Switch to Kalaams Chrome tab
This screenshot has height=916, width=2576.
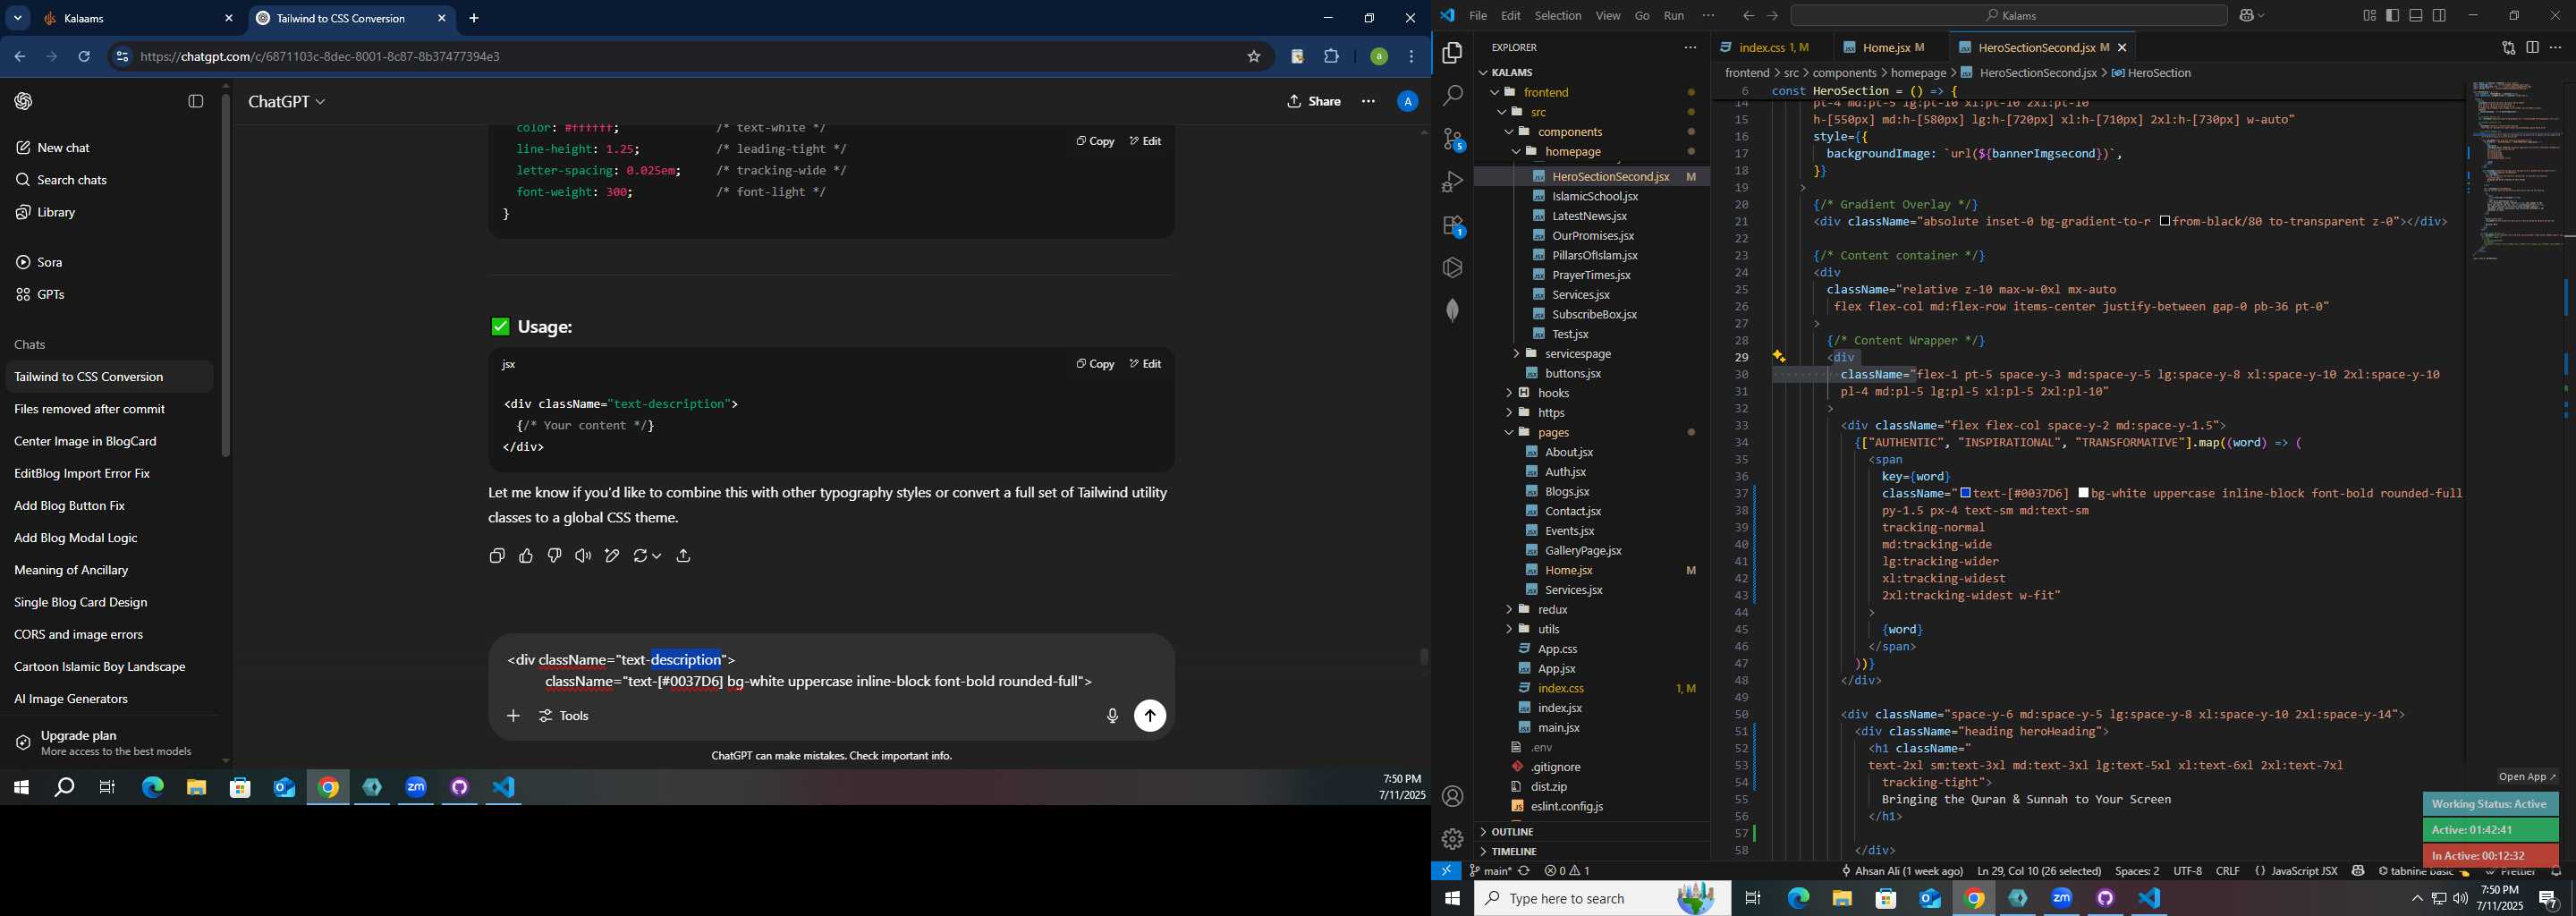[138, 18]
